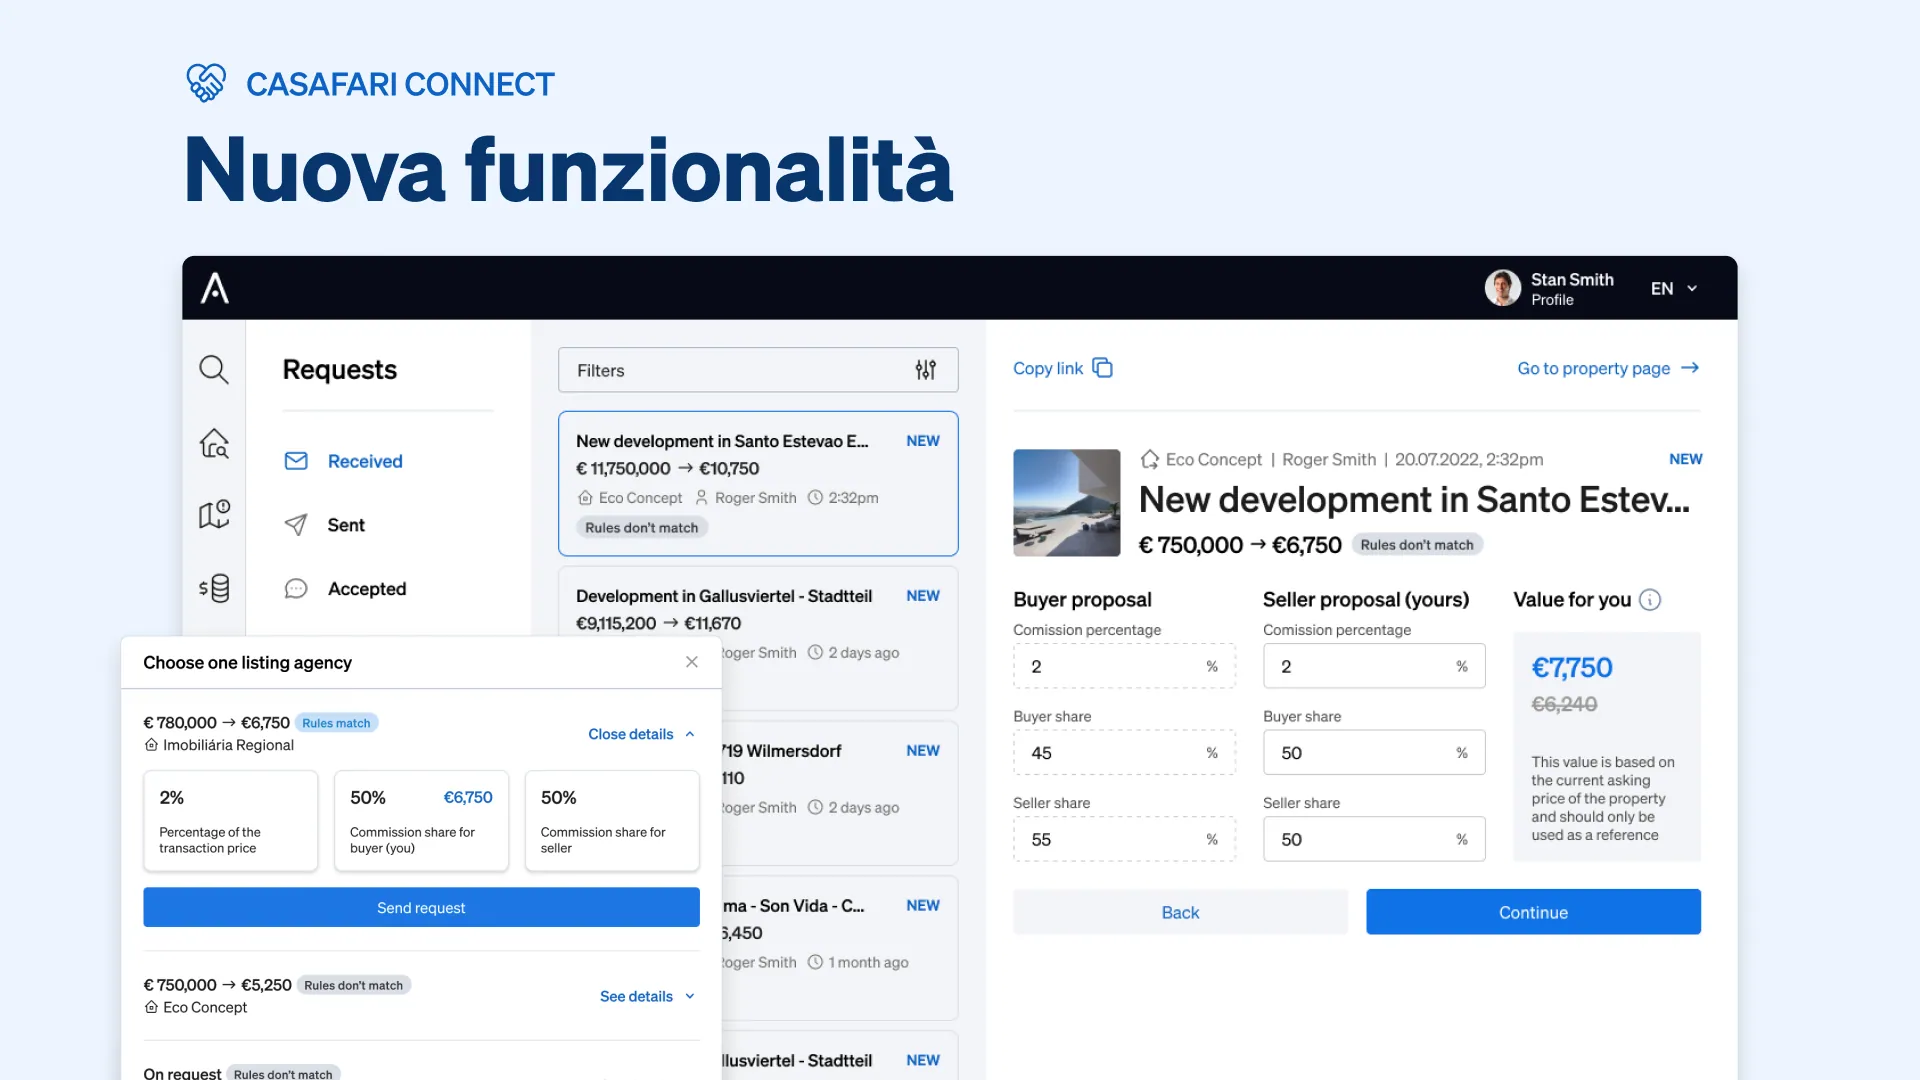Viewport: 1920px width, 1080px height.
Task: Click the 2% transaction price card
Action: click(x=230, y=821)
